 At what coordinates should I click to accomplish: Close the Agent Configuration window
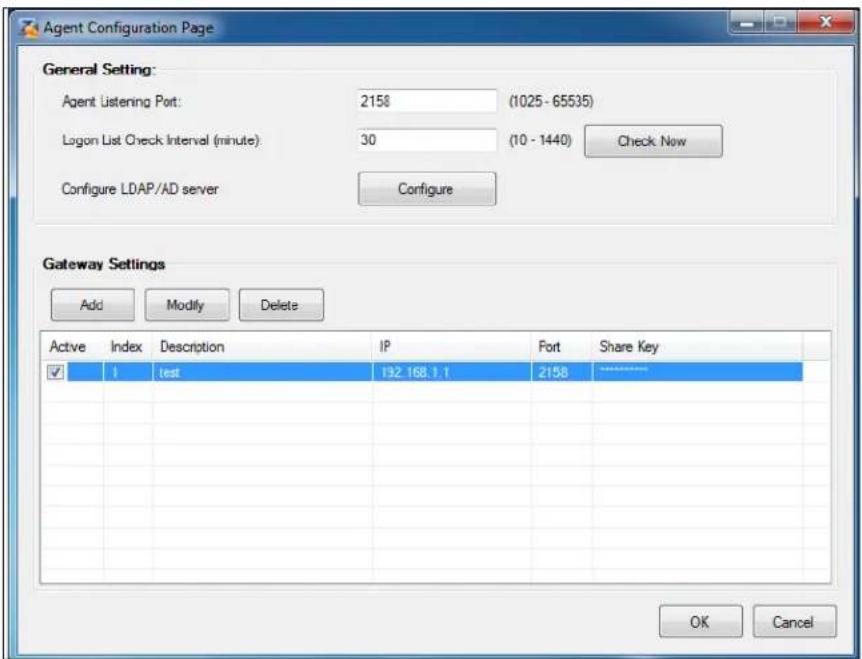pyautogui.click(x=825, y=22)
